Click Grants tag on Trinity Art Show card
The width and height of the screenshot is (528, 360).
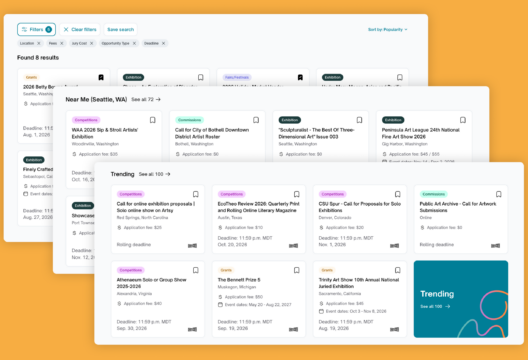[327, 270]
